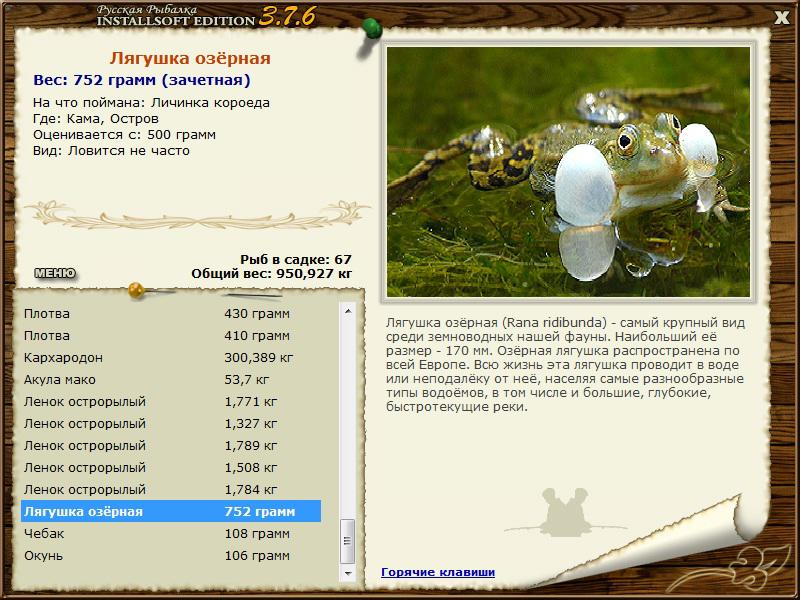Click the Оценивается с: 500 грамм line
The image size is (800, 600).
(x=124, y=135)
